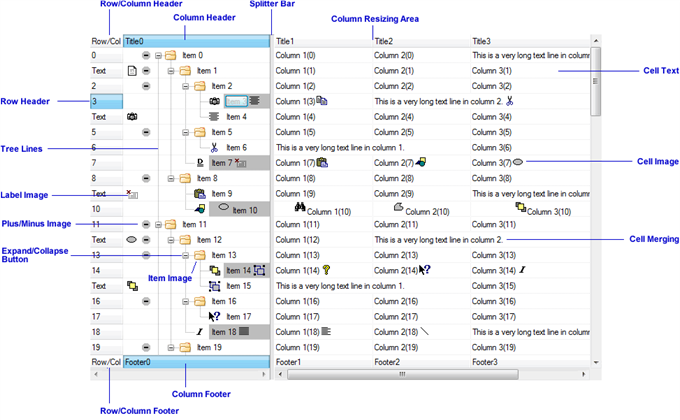Click the help cursor icon beside Item 17
The width and height of the screenshot is (680, 420).
(214, 317)
